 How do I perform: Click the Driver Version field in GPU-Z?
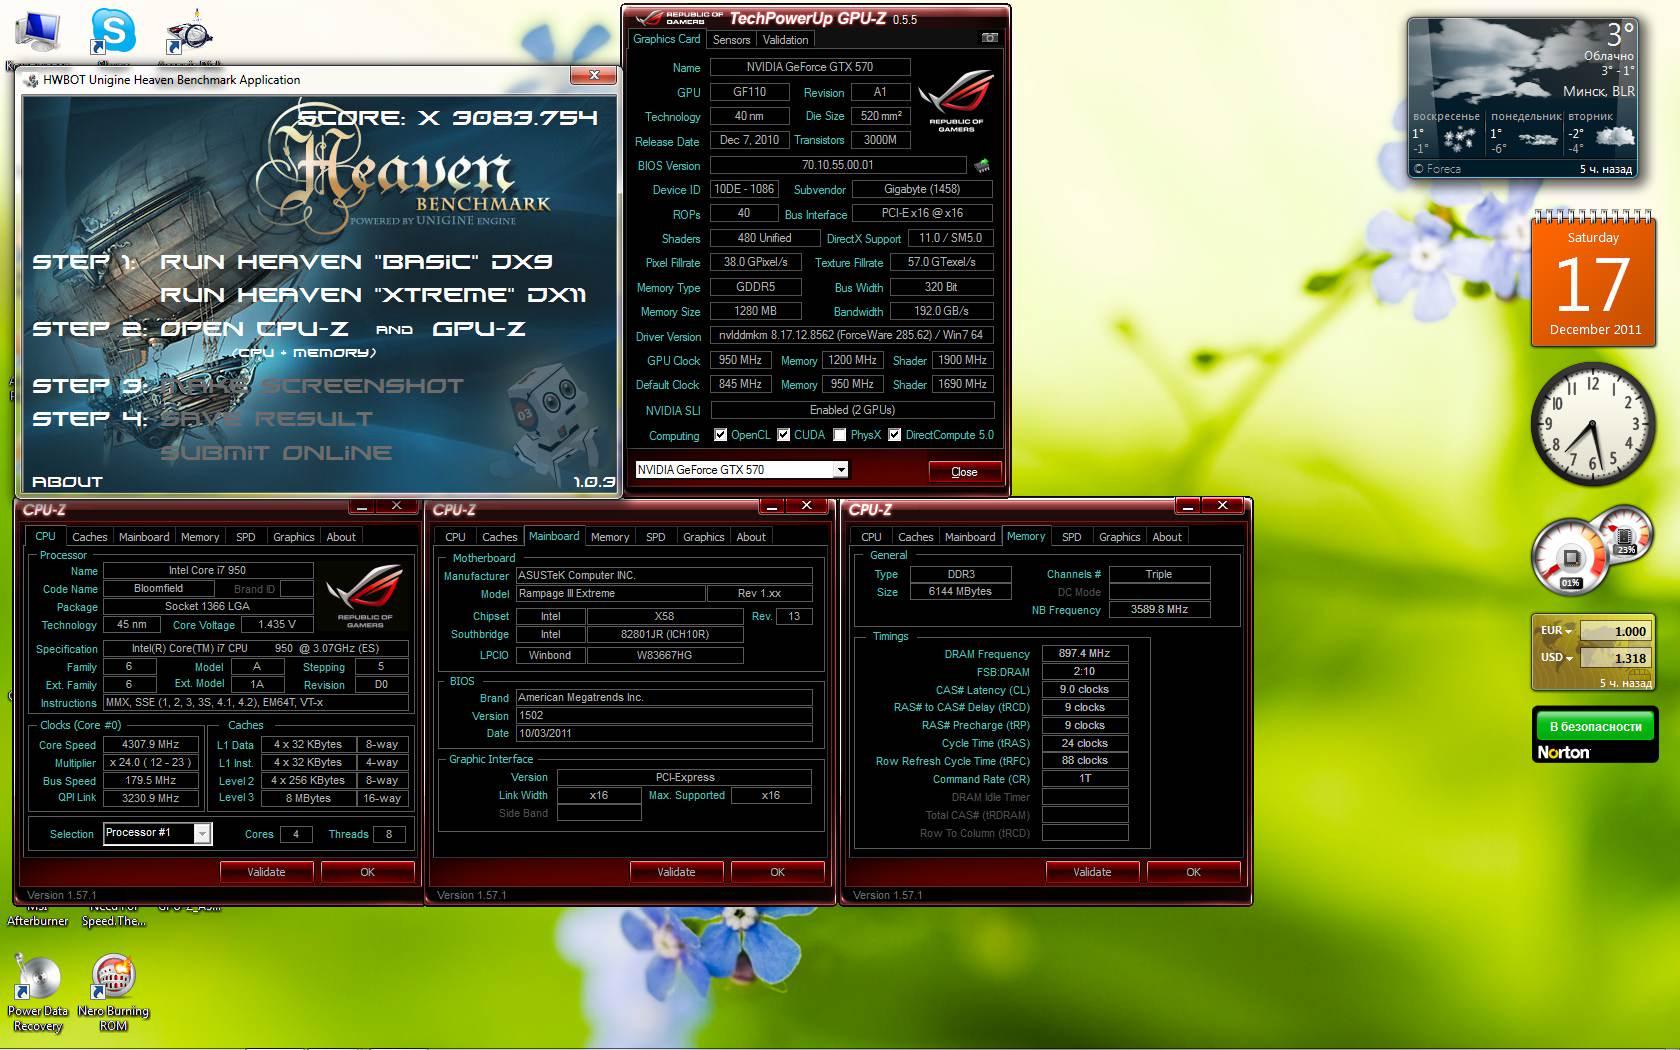[x=851, y=336]
